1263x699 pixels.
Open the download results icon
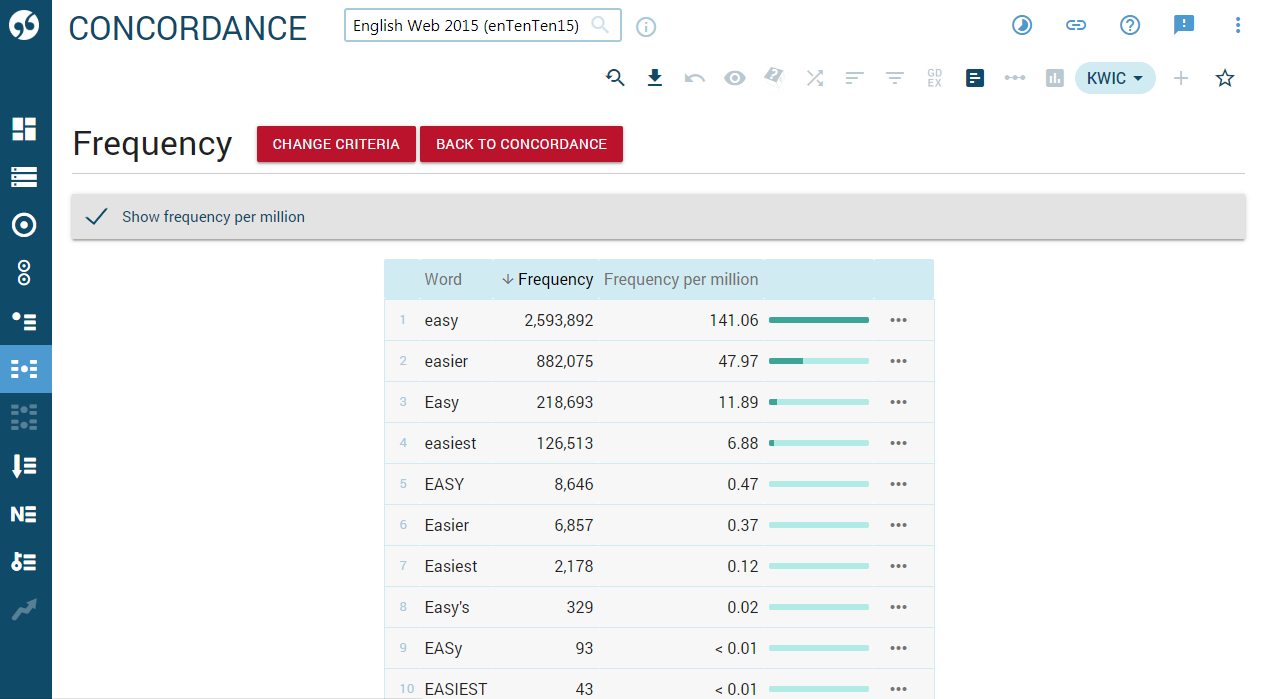655,77
